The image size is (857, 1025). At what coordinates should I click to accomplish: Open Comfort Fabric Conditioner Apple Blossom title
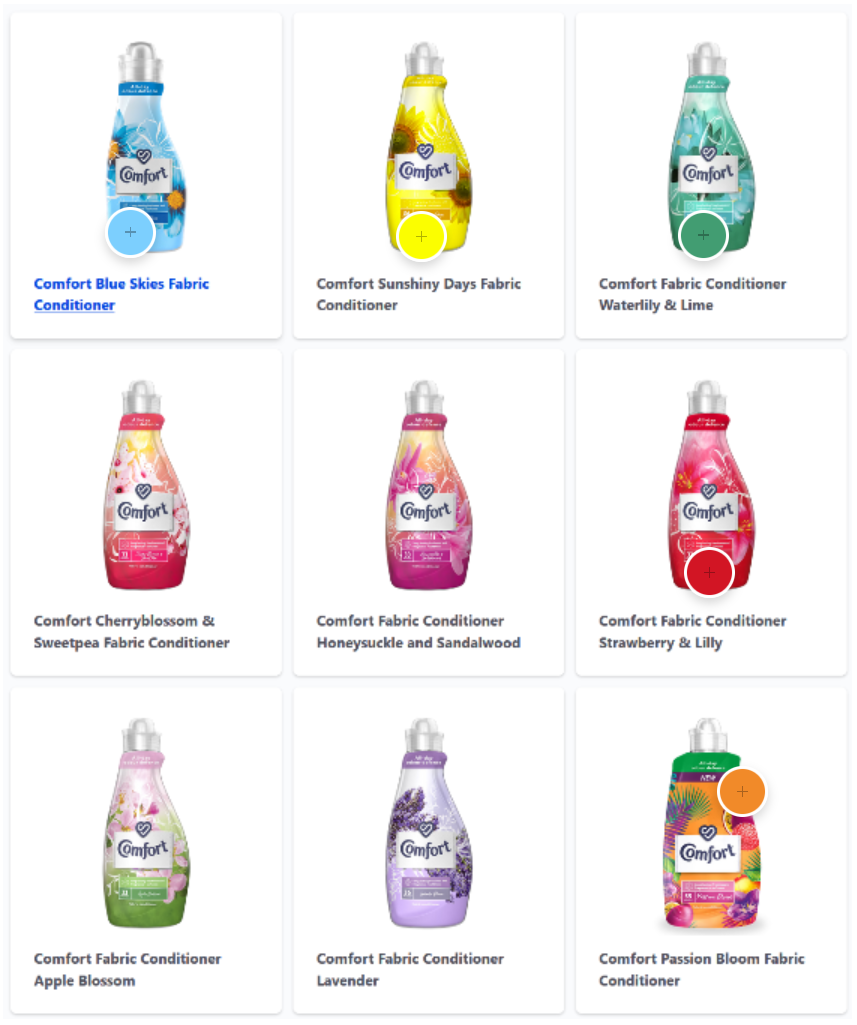[x=127, y=969]
